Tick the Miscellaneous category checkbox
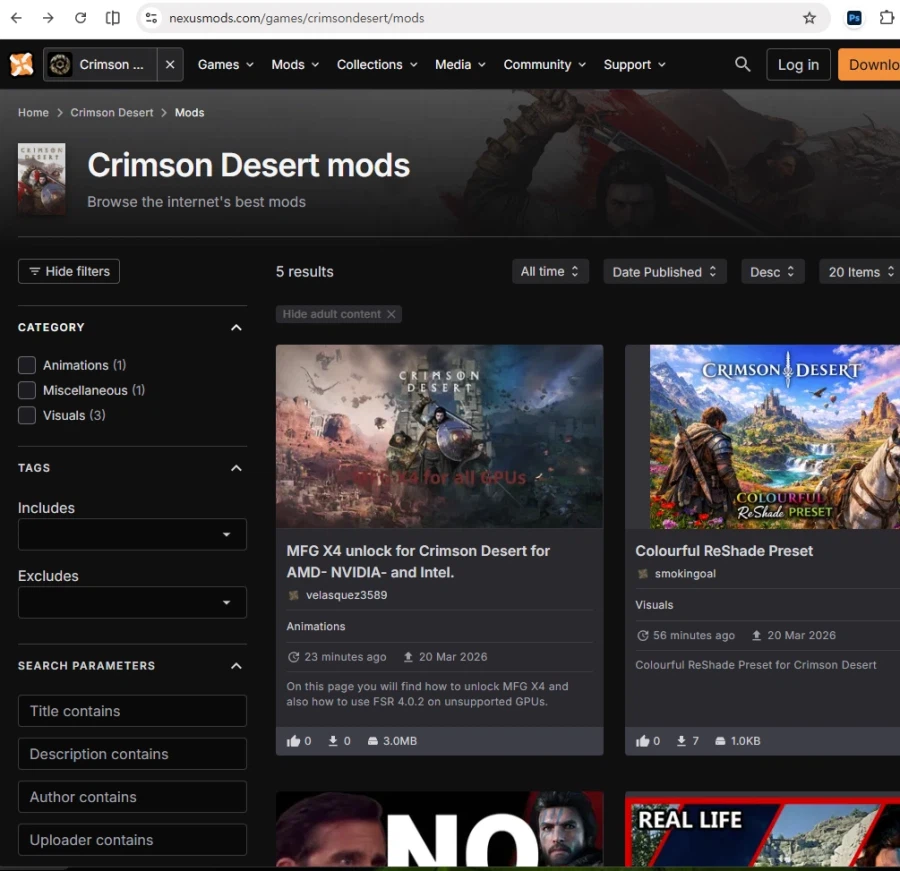Viewport: 900px width, 871px height. [27, 390]
